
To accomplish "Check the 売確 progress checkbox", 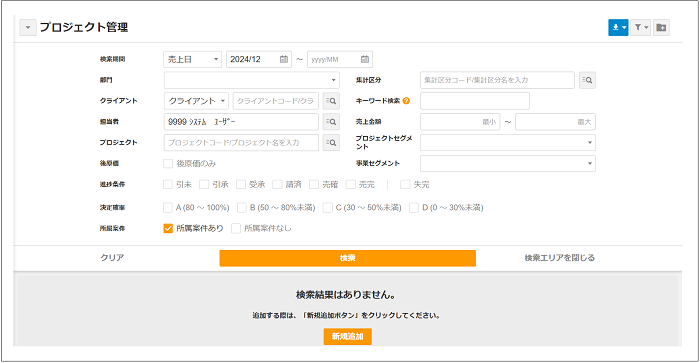I will pyautogui.click(x=314, y=184).
